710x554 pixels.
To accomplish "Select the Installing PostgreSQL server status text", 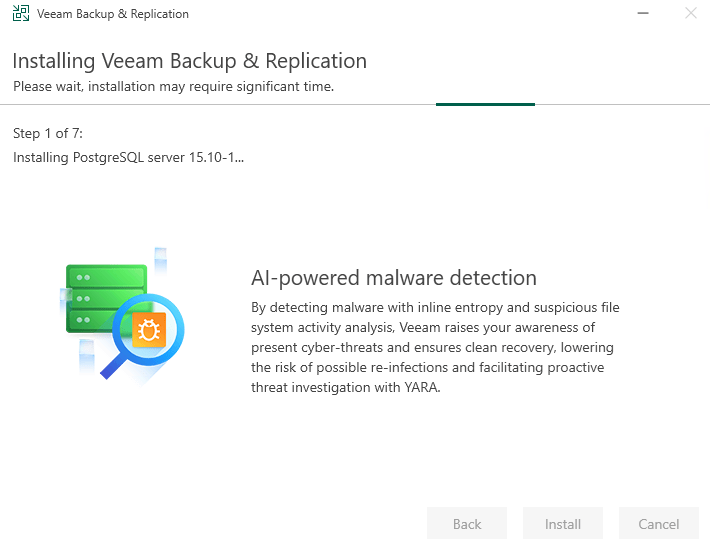I will 128,157.
